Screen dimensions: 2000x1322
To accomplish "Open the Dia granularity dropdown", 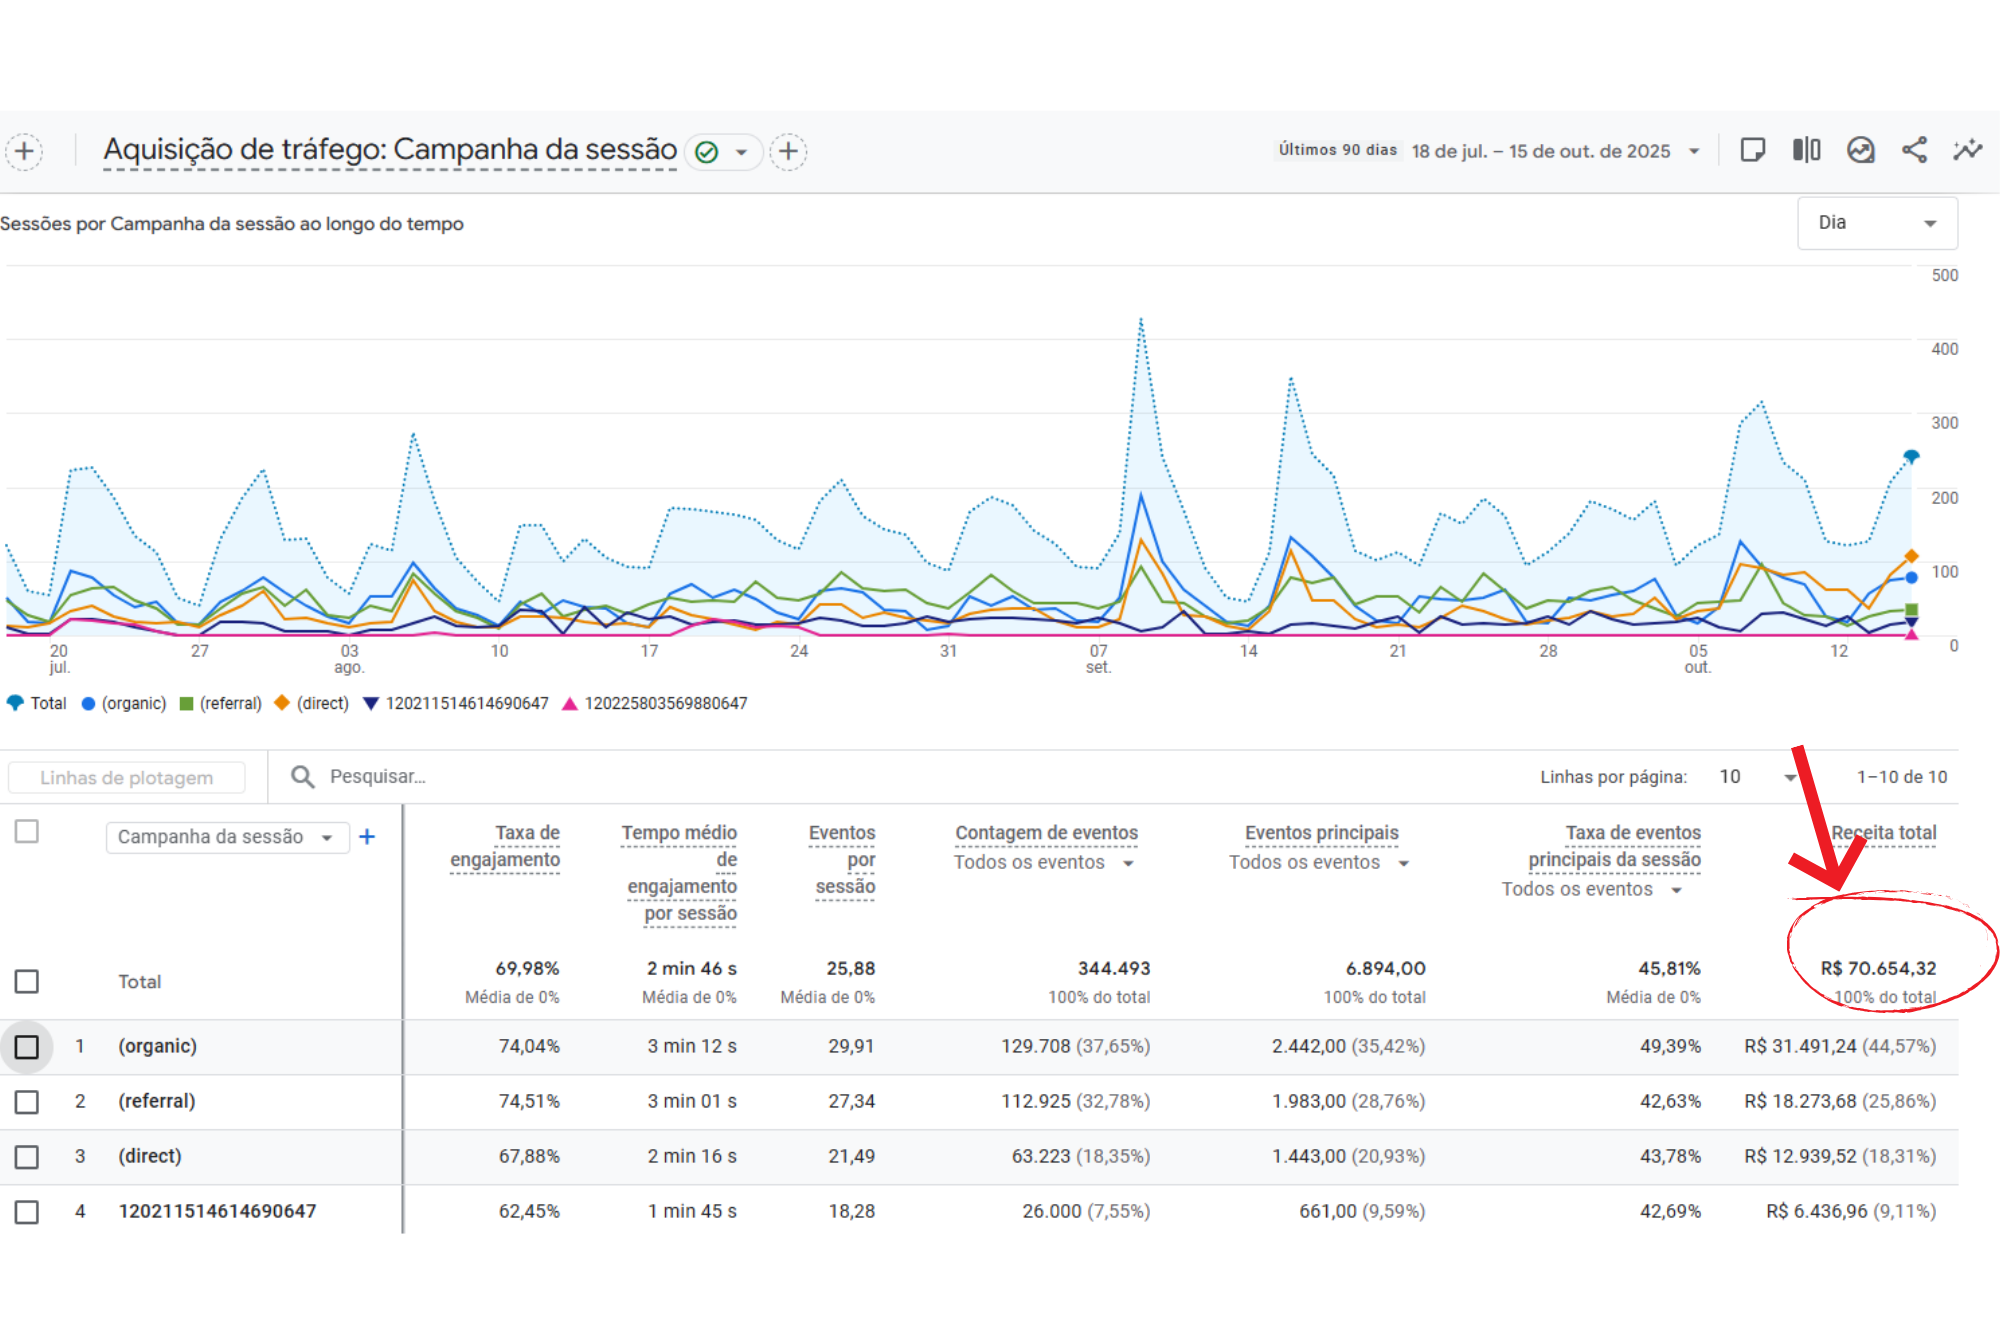I will (1876, 223).
